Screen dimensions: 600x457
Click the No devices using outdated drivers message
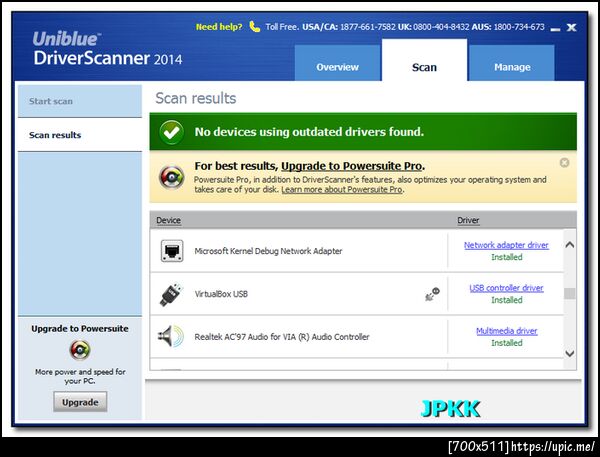click(x=309, y=132)
